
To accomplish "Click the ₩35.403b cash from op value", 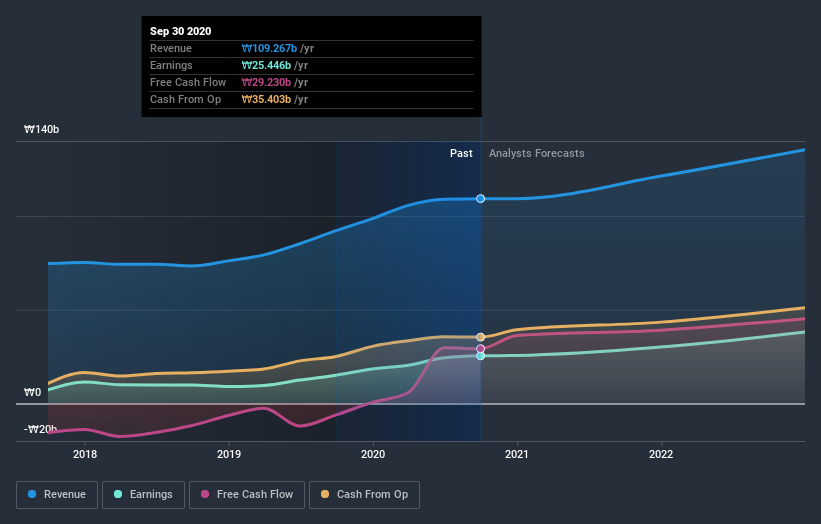I will (266, 99).
